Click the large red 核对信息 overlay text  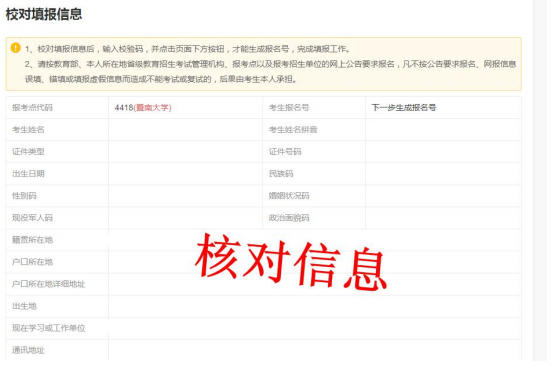291,262
